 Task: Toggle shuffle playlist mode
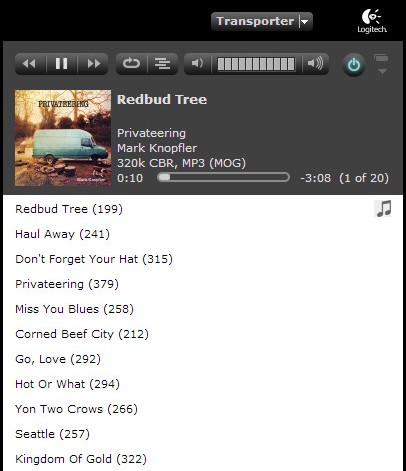pyautogui.click(x=163, y=63)
